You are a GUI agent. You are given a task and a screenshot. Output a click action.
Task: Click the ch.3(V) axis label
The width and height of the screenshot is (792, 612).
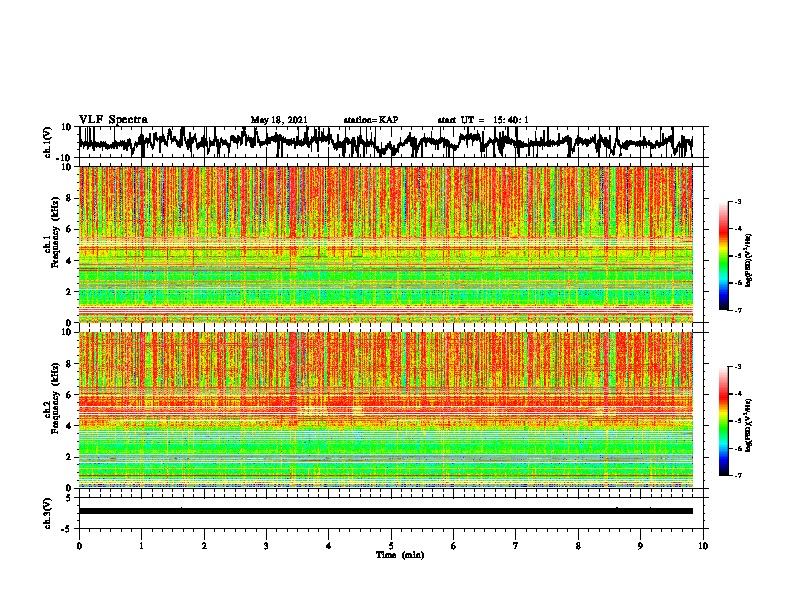[x=48, y=513]
